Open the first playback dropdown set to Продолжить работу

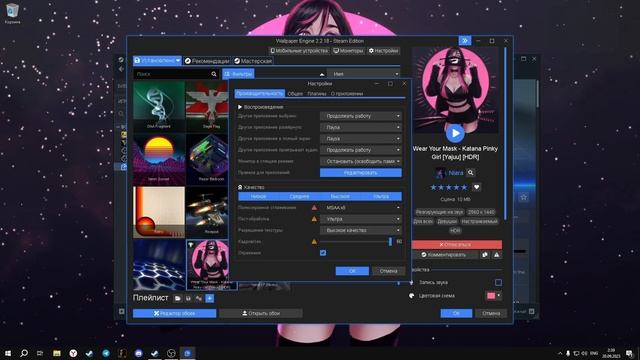(x=361, y=116)
